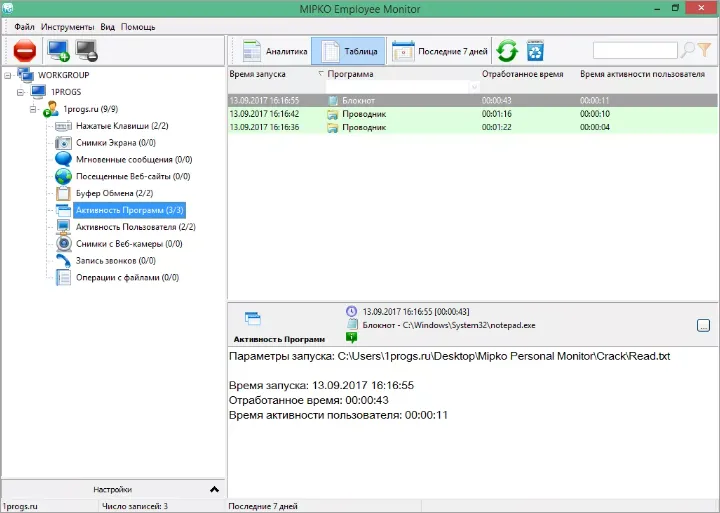Click the Активность Программ details panel icon
Screen dimensions: 720x513
point(253,318)
